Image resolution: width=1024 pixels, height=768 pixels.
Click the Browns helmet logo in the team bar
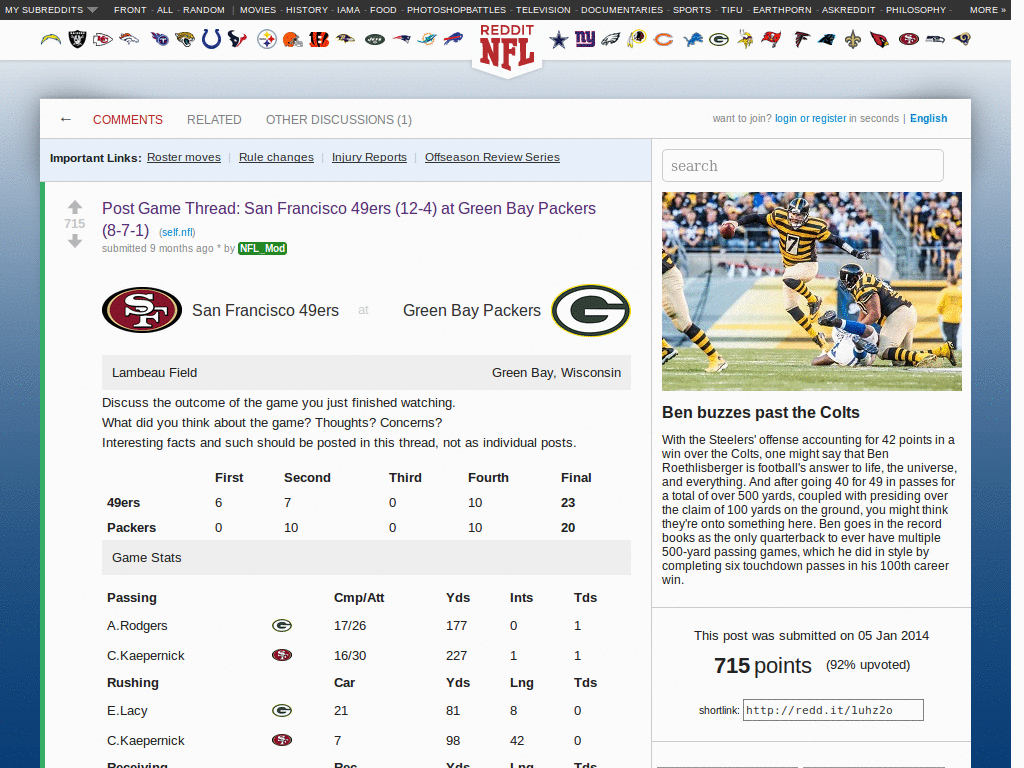tap(293, 40)
